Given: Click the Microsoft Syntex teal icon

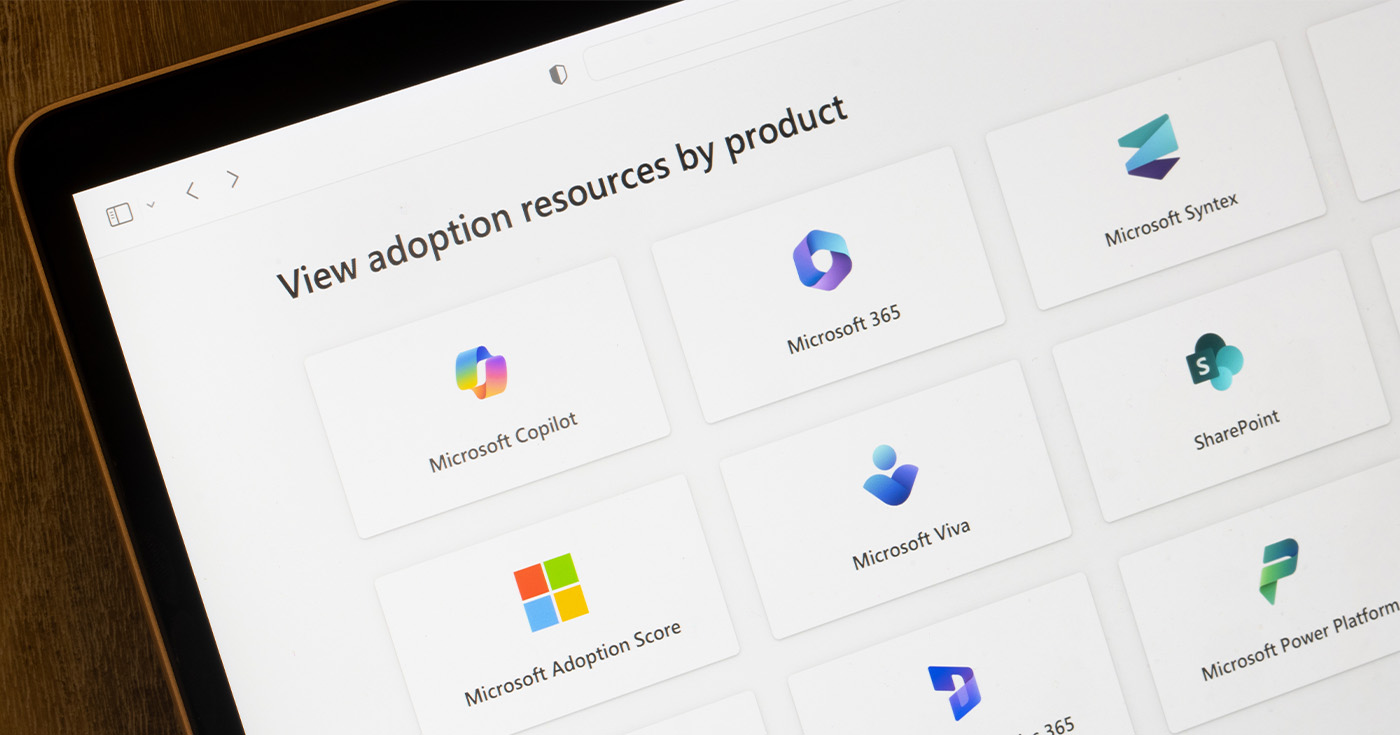Looking at the screenshot, I should coord(1149,146).
